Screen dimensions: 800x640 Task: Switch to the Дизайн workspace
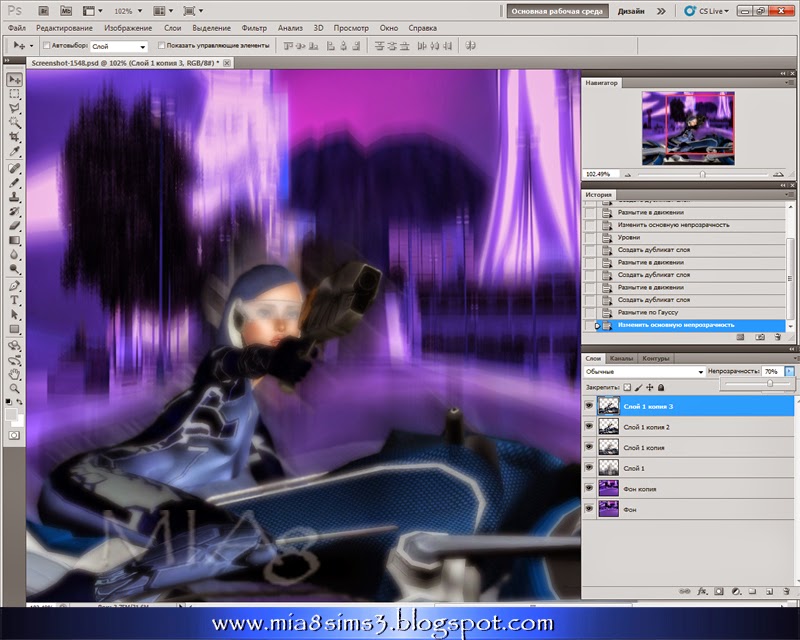(x=631, y=11)
